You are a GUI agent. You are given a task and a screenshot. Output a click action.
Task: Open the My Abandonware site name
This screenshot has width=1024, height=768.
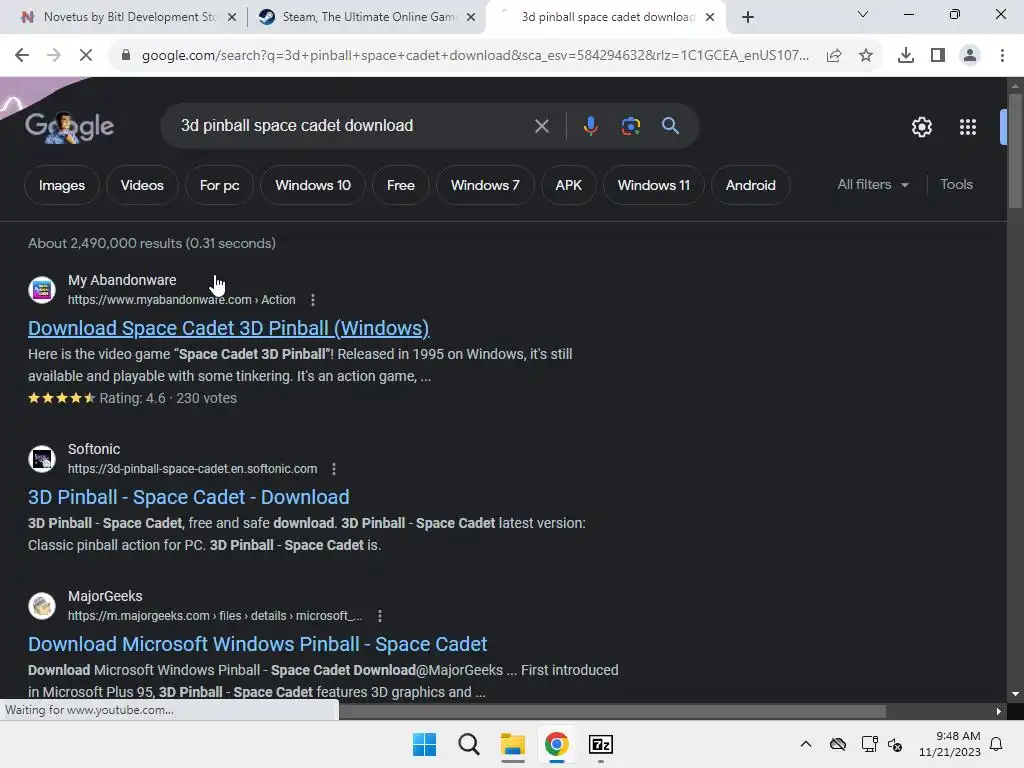tap(122, 280)
